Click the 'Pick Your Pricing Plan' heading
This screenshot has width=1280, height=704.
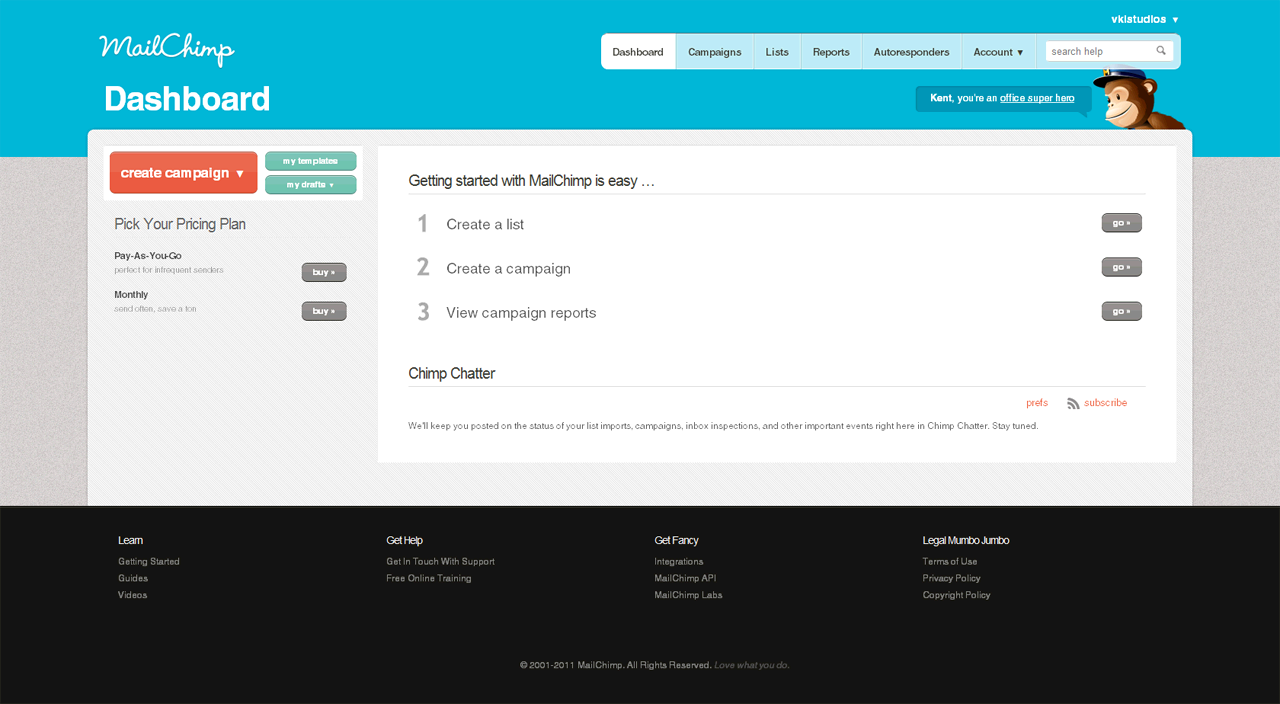(x=180, y=224)
